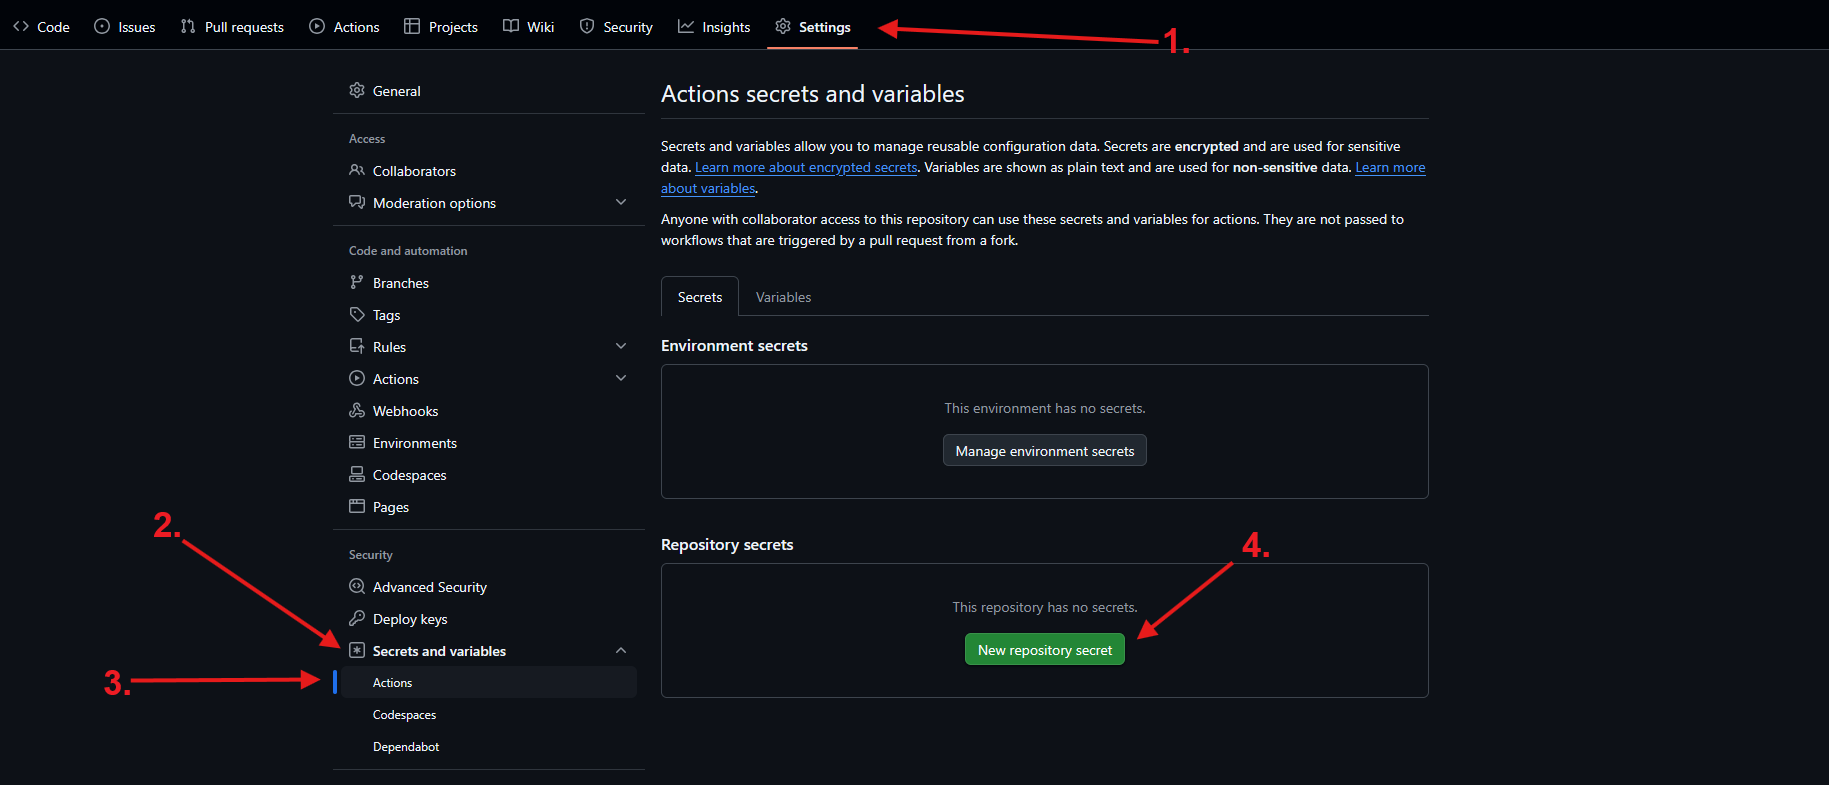Click the Projects tab label

tap(453, 27)
